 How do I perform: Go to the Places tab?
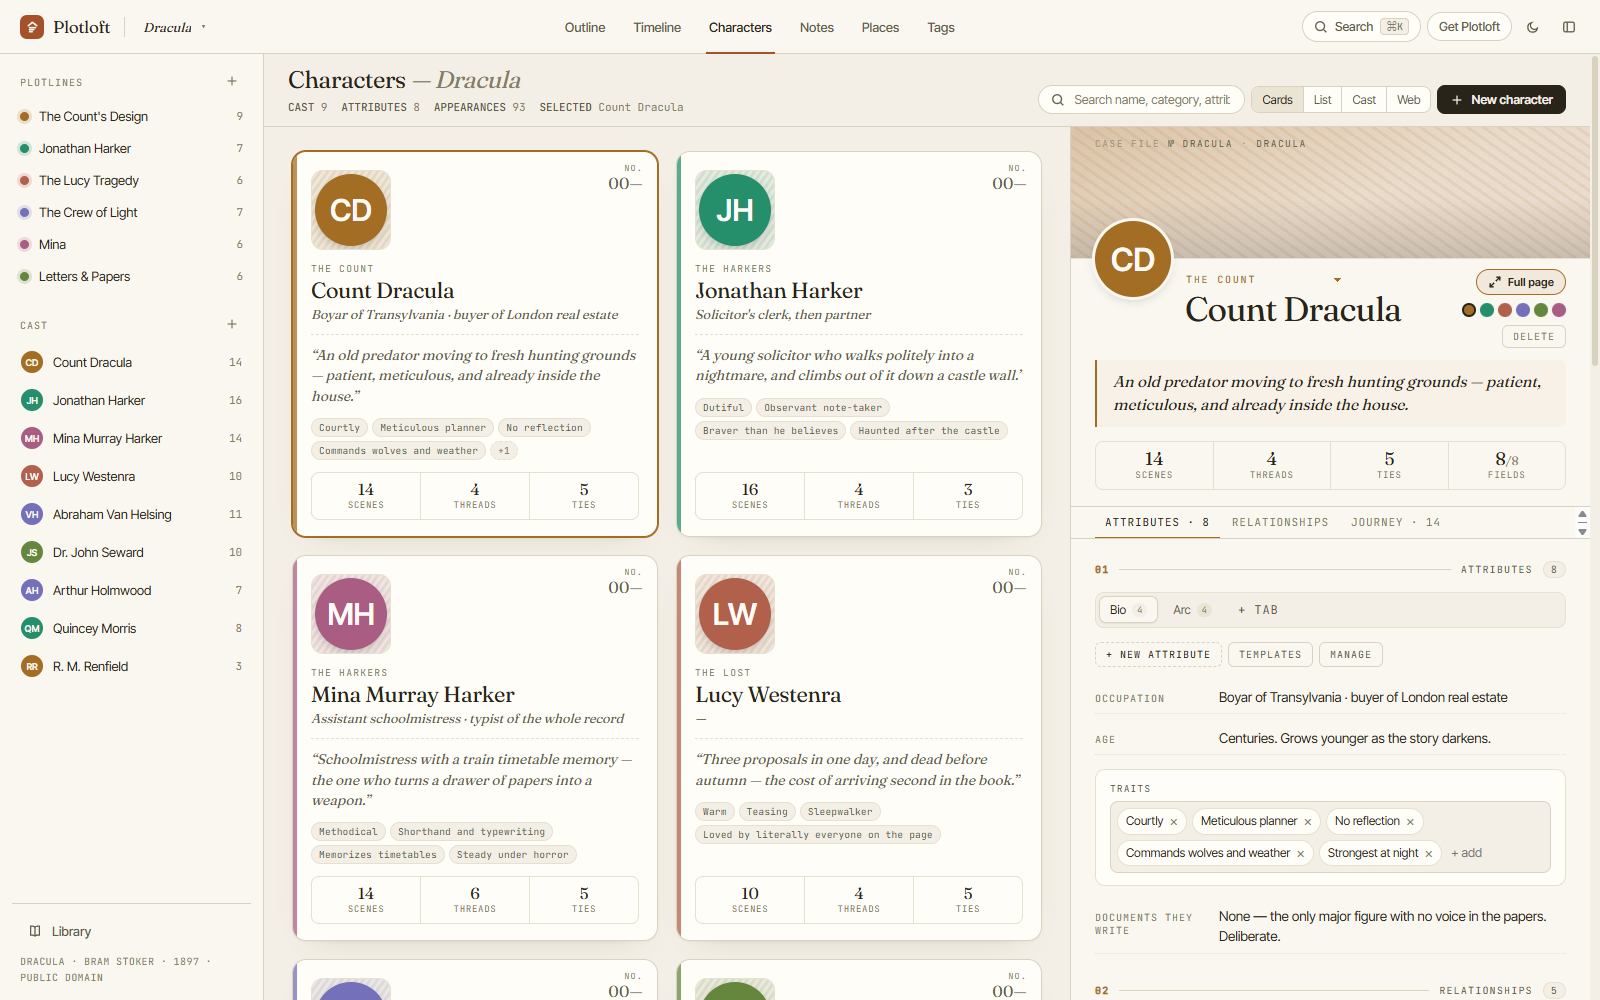[x=880, y=27]
